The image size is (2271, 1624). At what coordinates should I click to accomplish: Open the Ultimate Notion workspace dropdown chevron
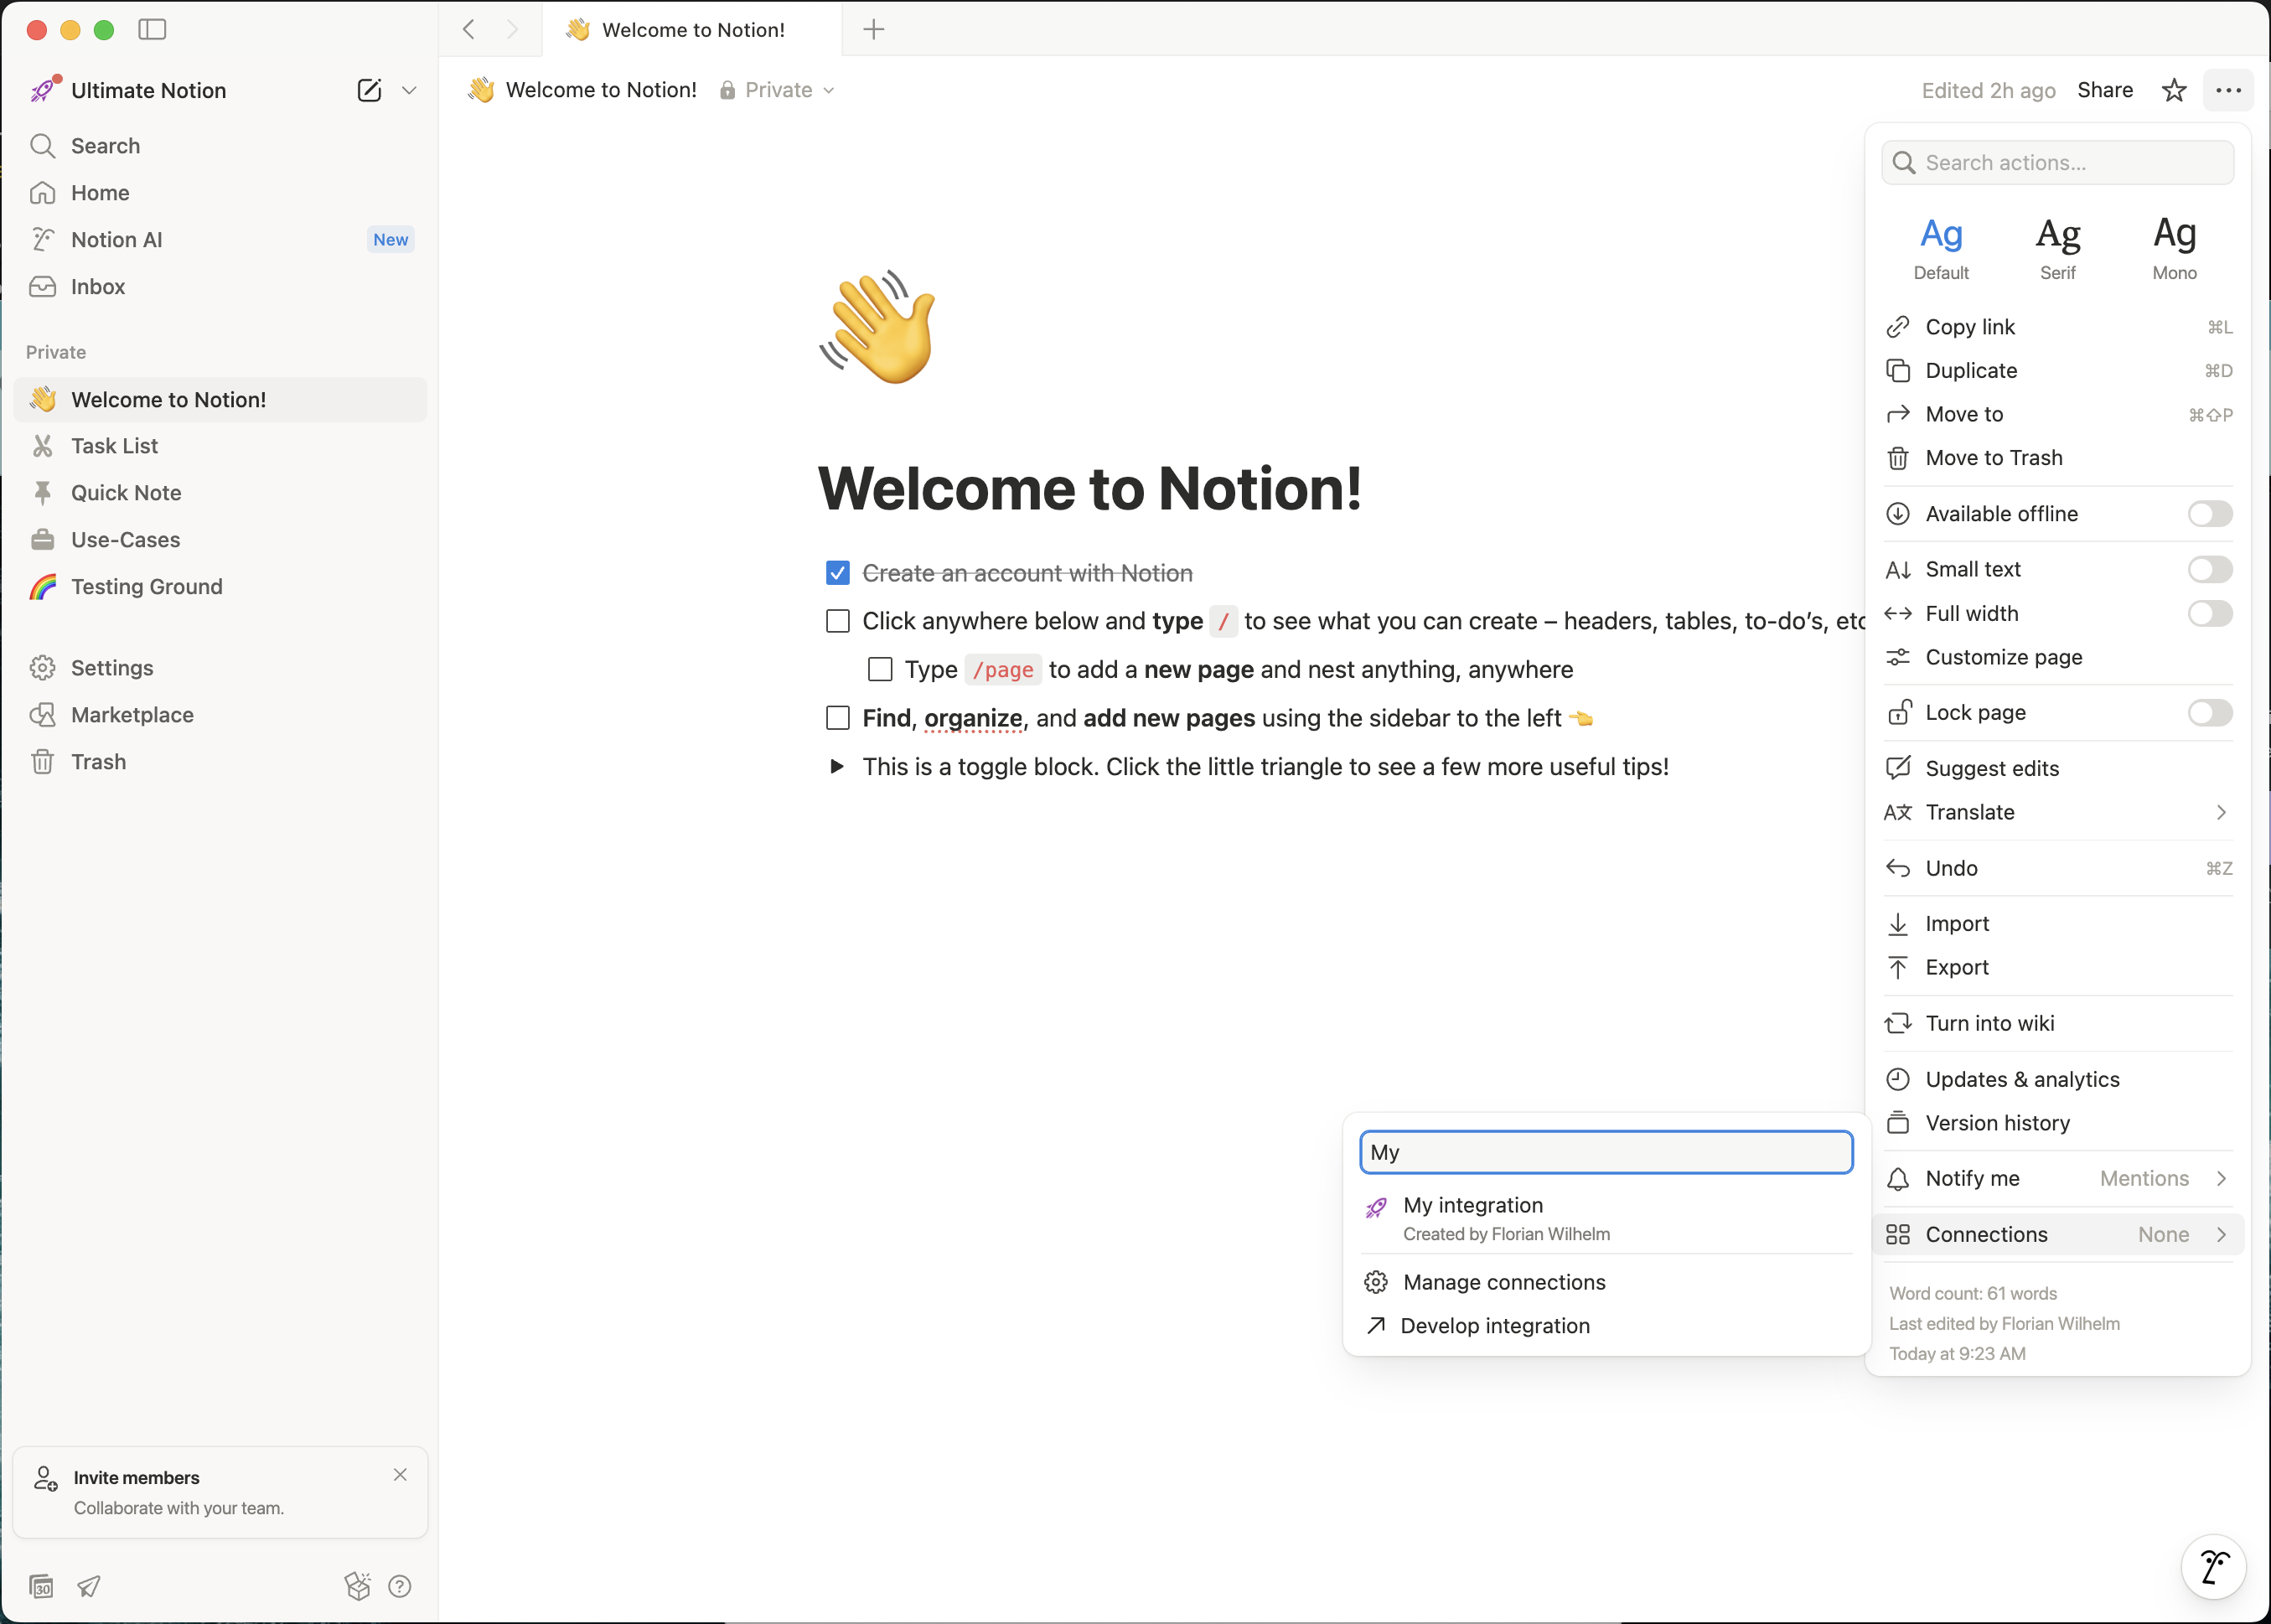409,90
